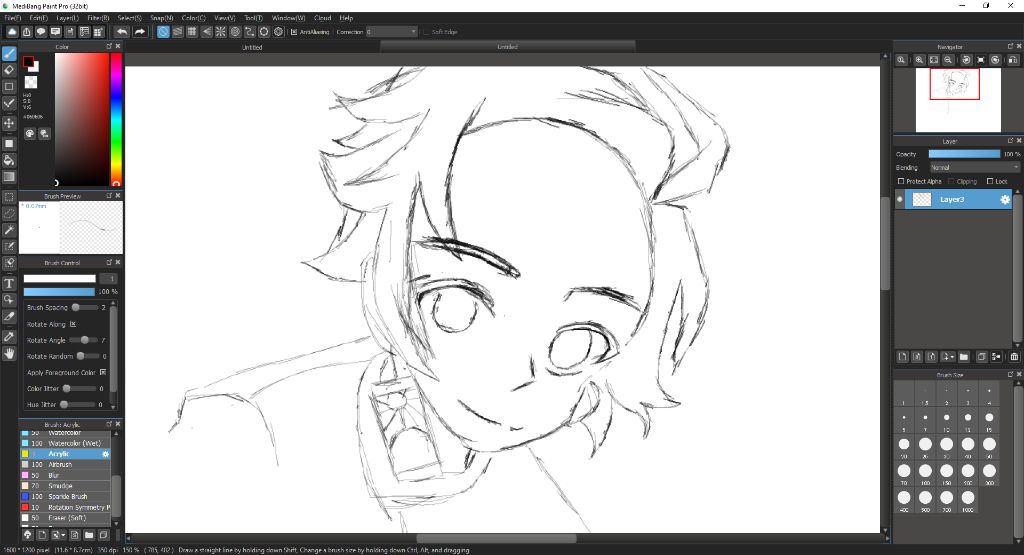Viewport: 1024px width, 555px height.
Task: Create a new layer from Layer panel
Action: [x=903, y=357]
